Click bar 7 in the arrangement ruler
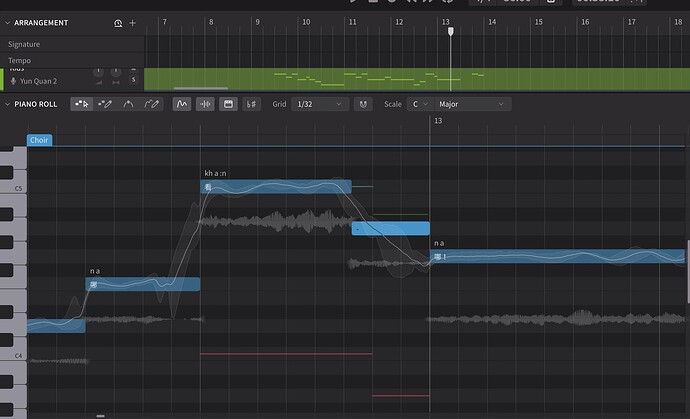The width and height of the screenshot is (690, 419). tap(165, 22)
